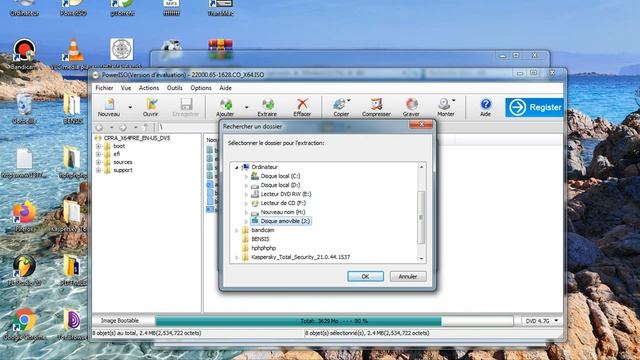Image resolution: width=640 pixels, height=360 pixels.
Task: Click the folder dialog scrollbar thumb
Action: click(x=421, y=217)
